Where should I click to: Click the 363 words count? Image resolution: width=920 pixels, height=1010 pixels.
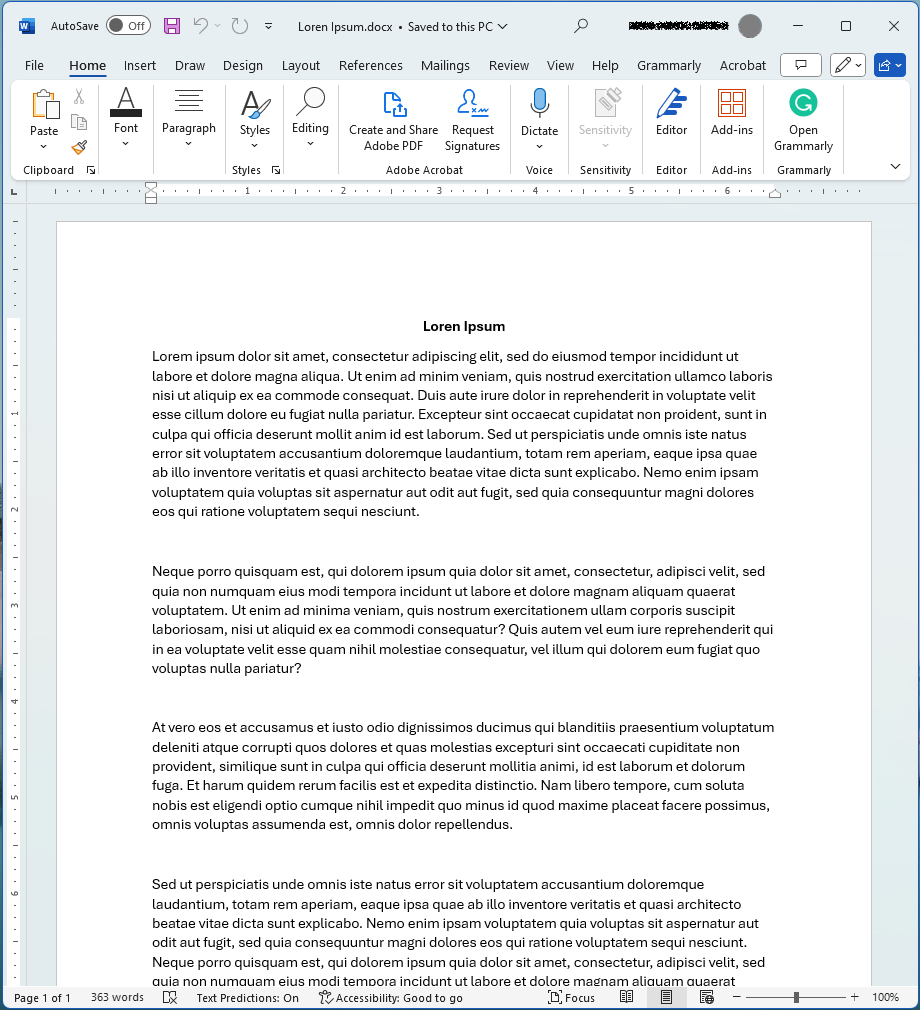117,997
